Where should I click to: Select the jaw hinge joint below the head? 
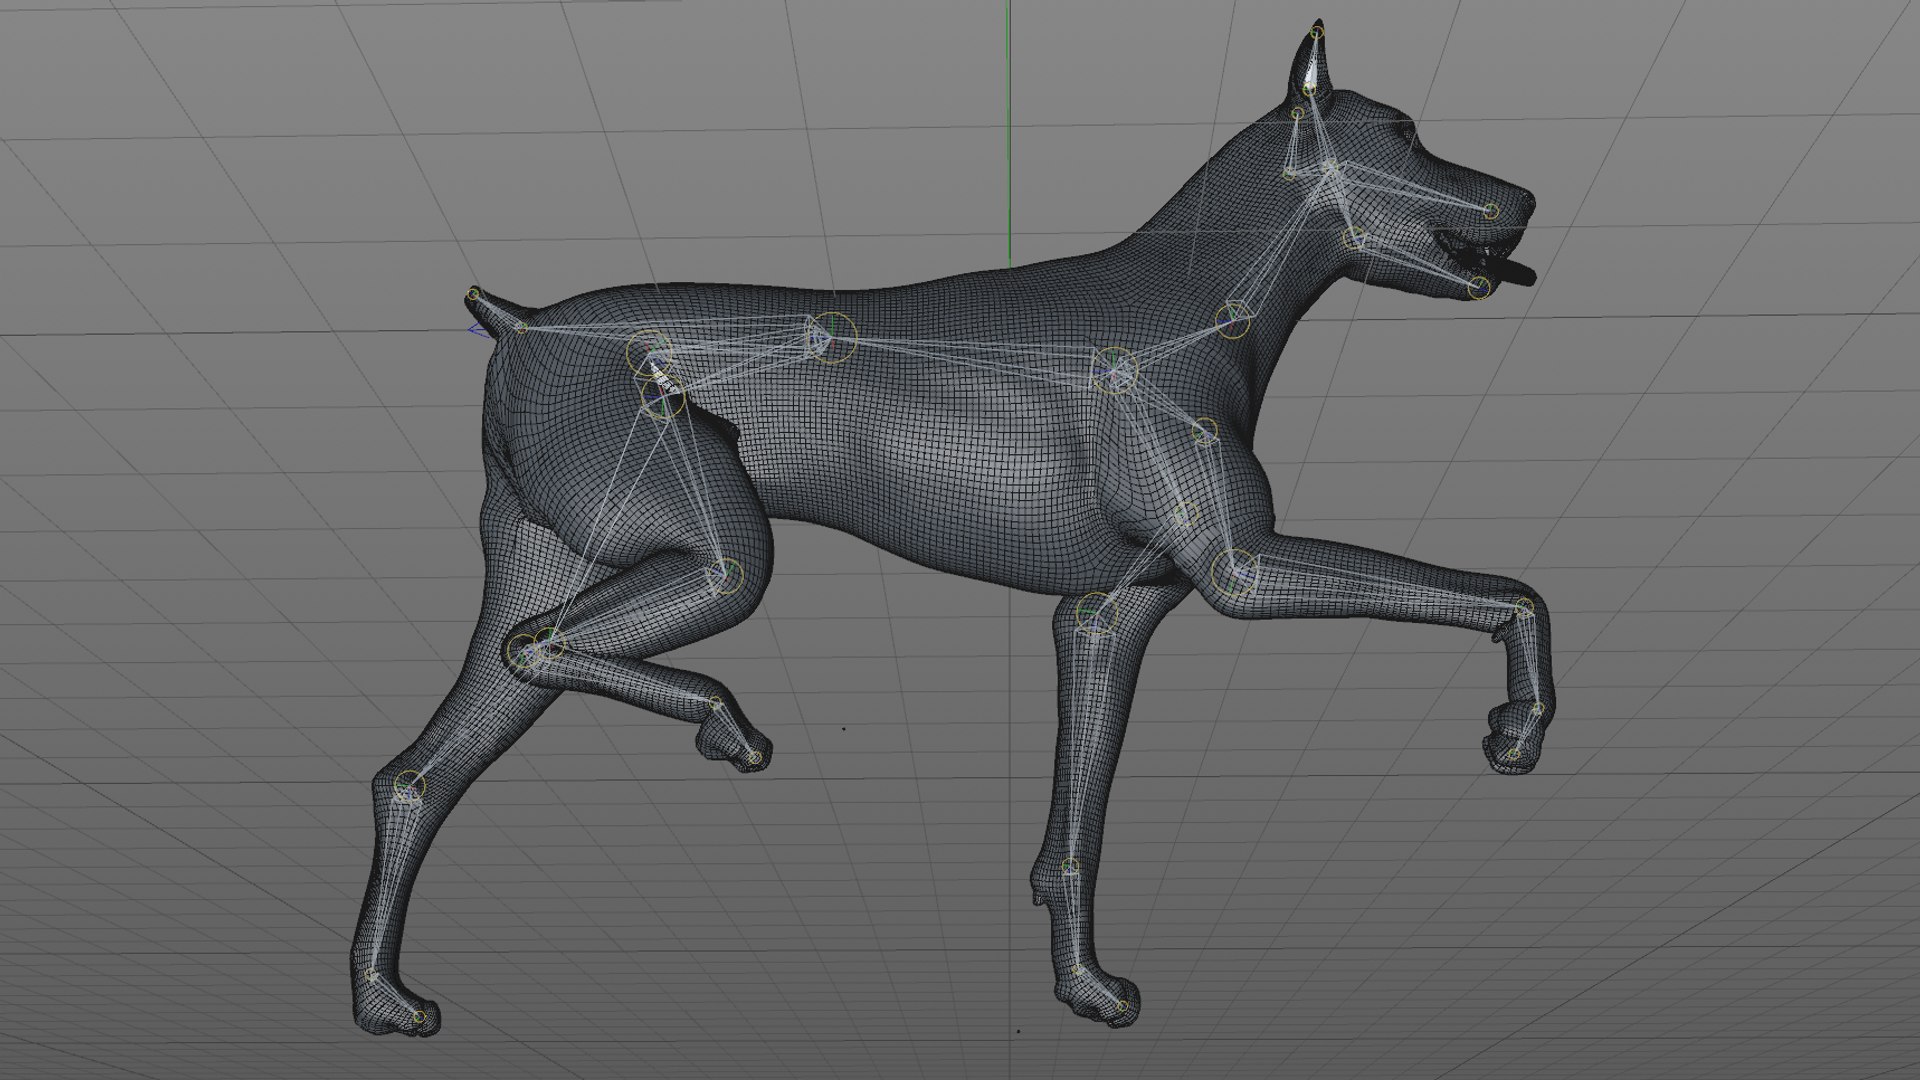point(1354,238)
